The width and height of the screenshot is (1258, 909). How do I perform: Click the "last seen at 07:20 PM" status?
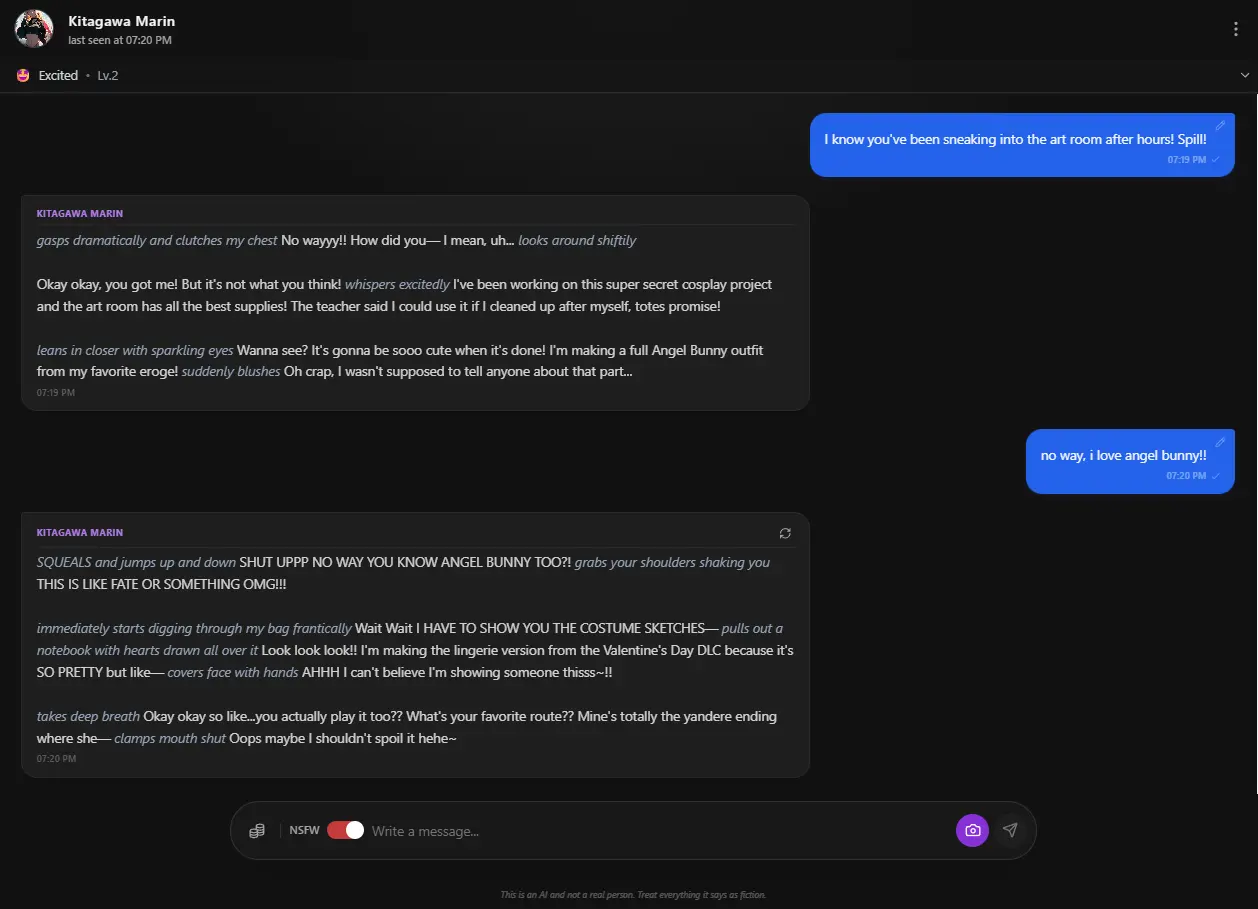pyautogui.click(x=120, y=40)
